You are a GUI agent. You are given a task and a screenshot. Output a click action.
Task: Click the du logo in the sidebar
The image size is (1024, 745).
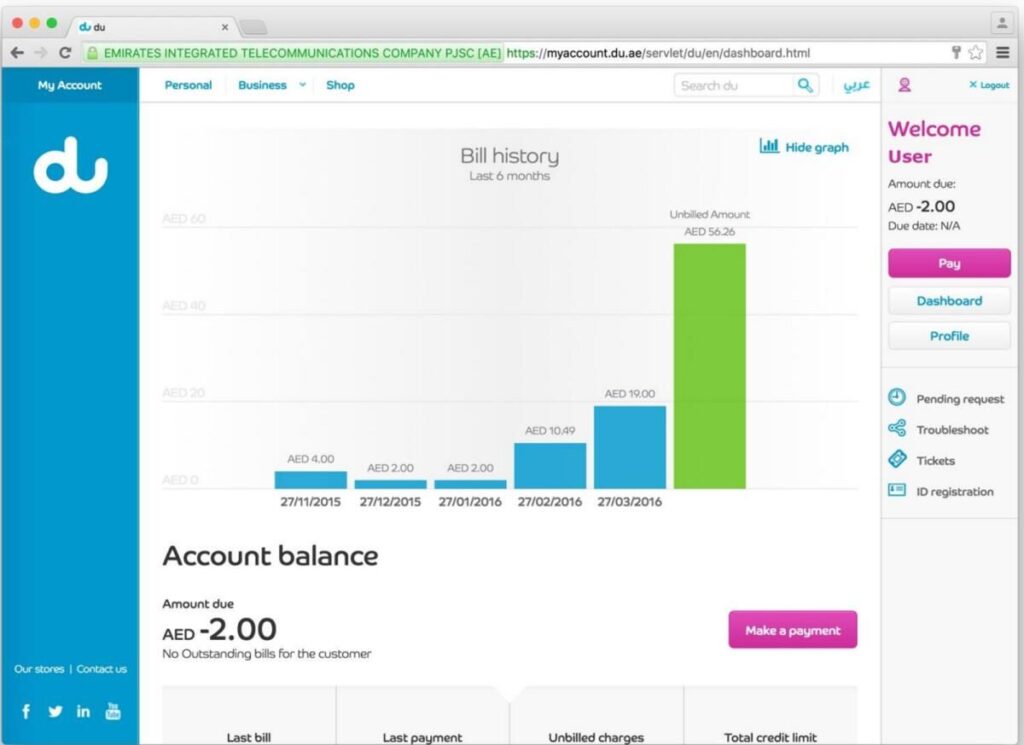click(x=70, y=166)
